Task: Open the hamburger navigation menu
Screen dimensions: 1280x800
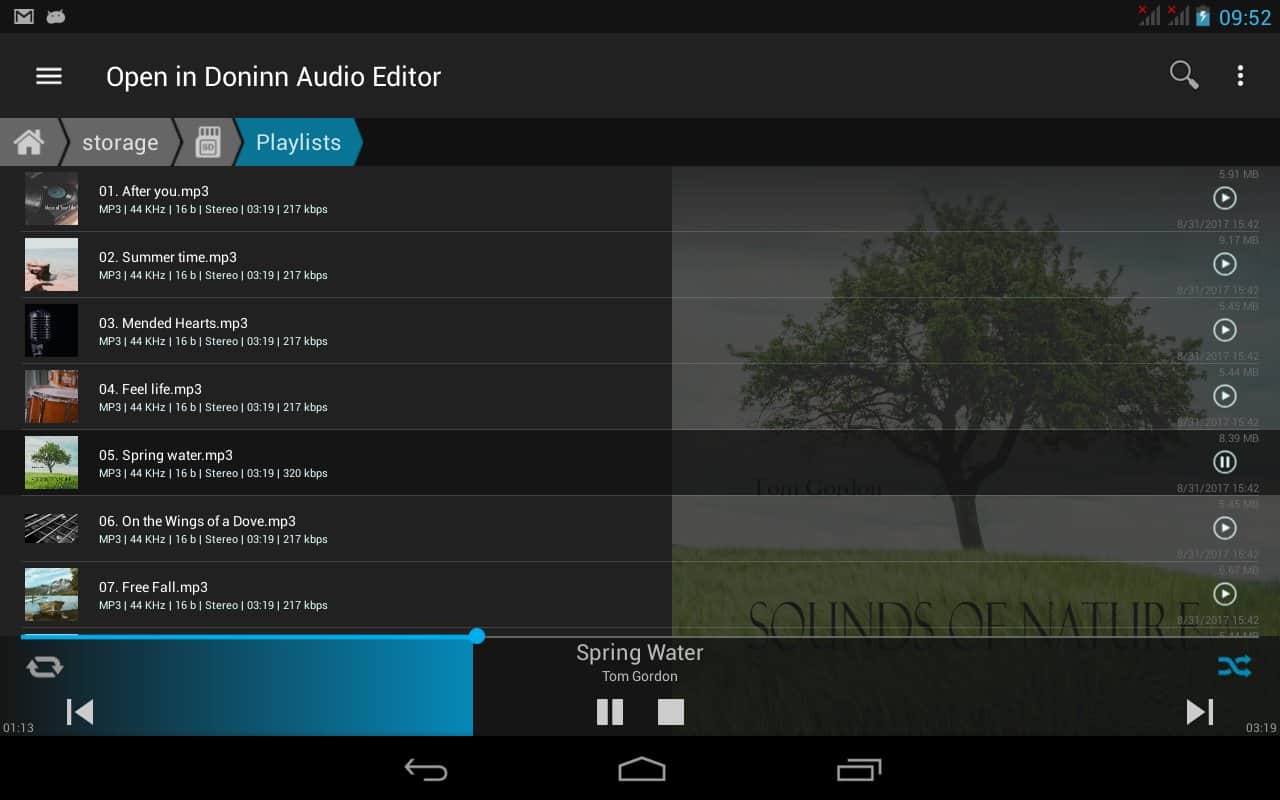Action: click(49, 76)
